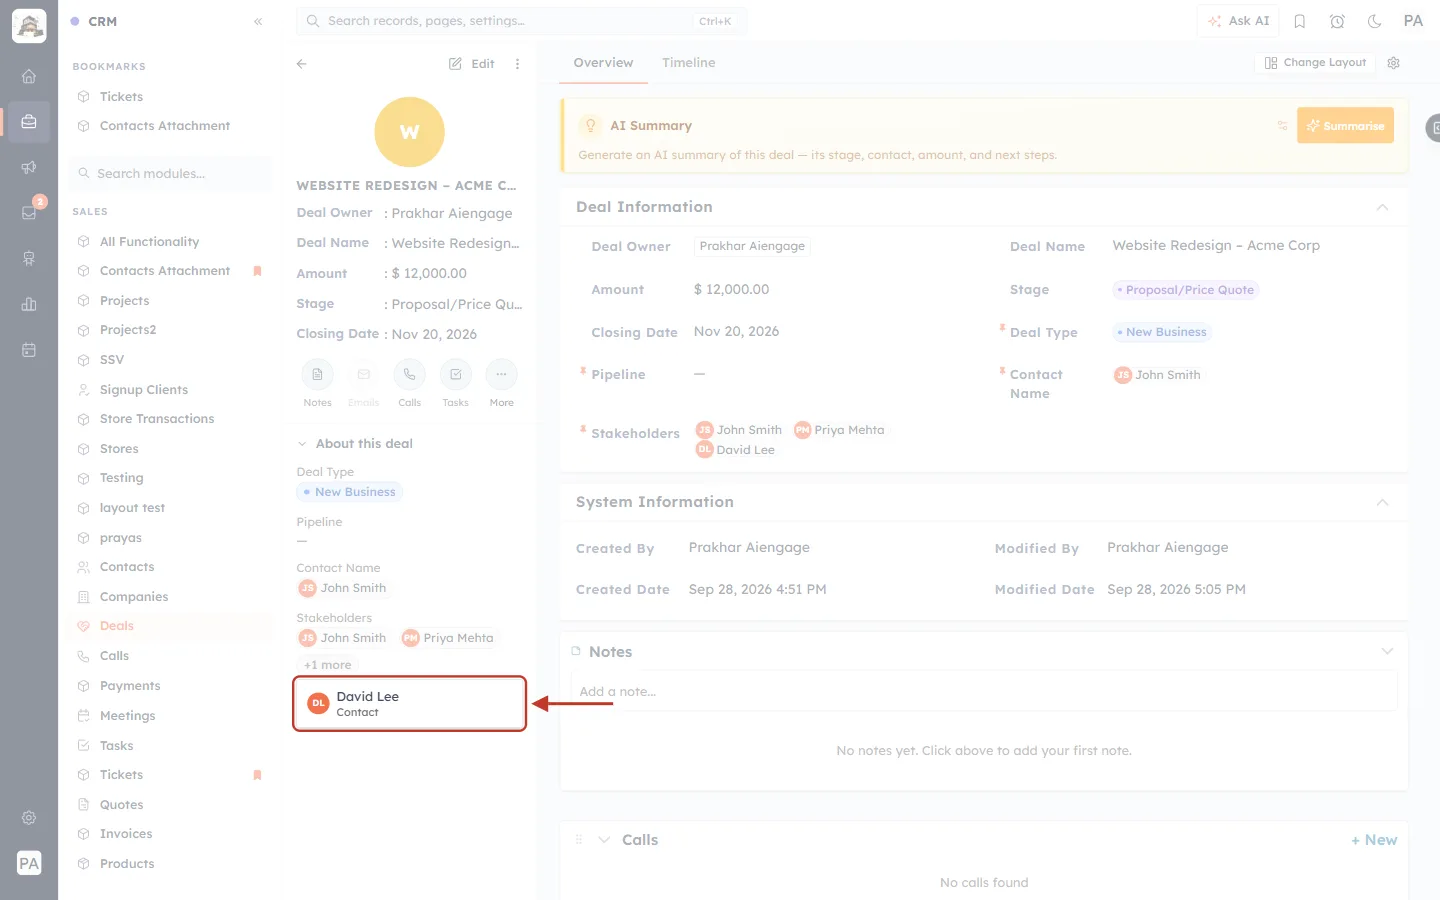Collapse the System Information section chevron
Screen dimensions: 1440x900
(x=1382, y=502)
